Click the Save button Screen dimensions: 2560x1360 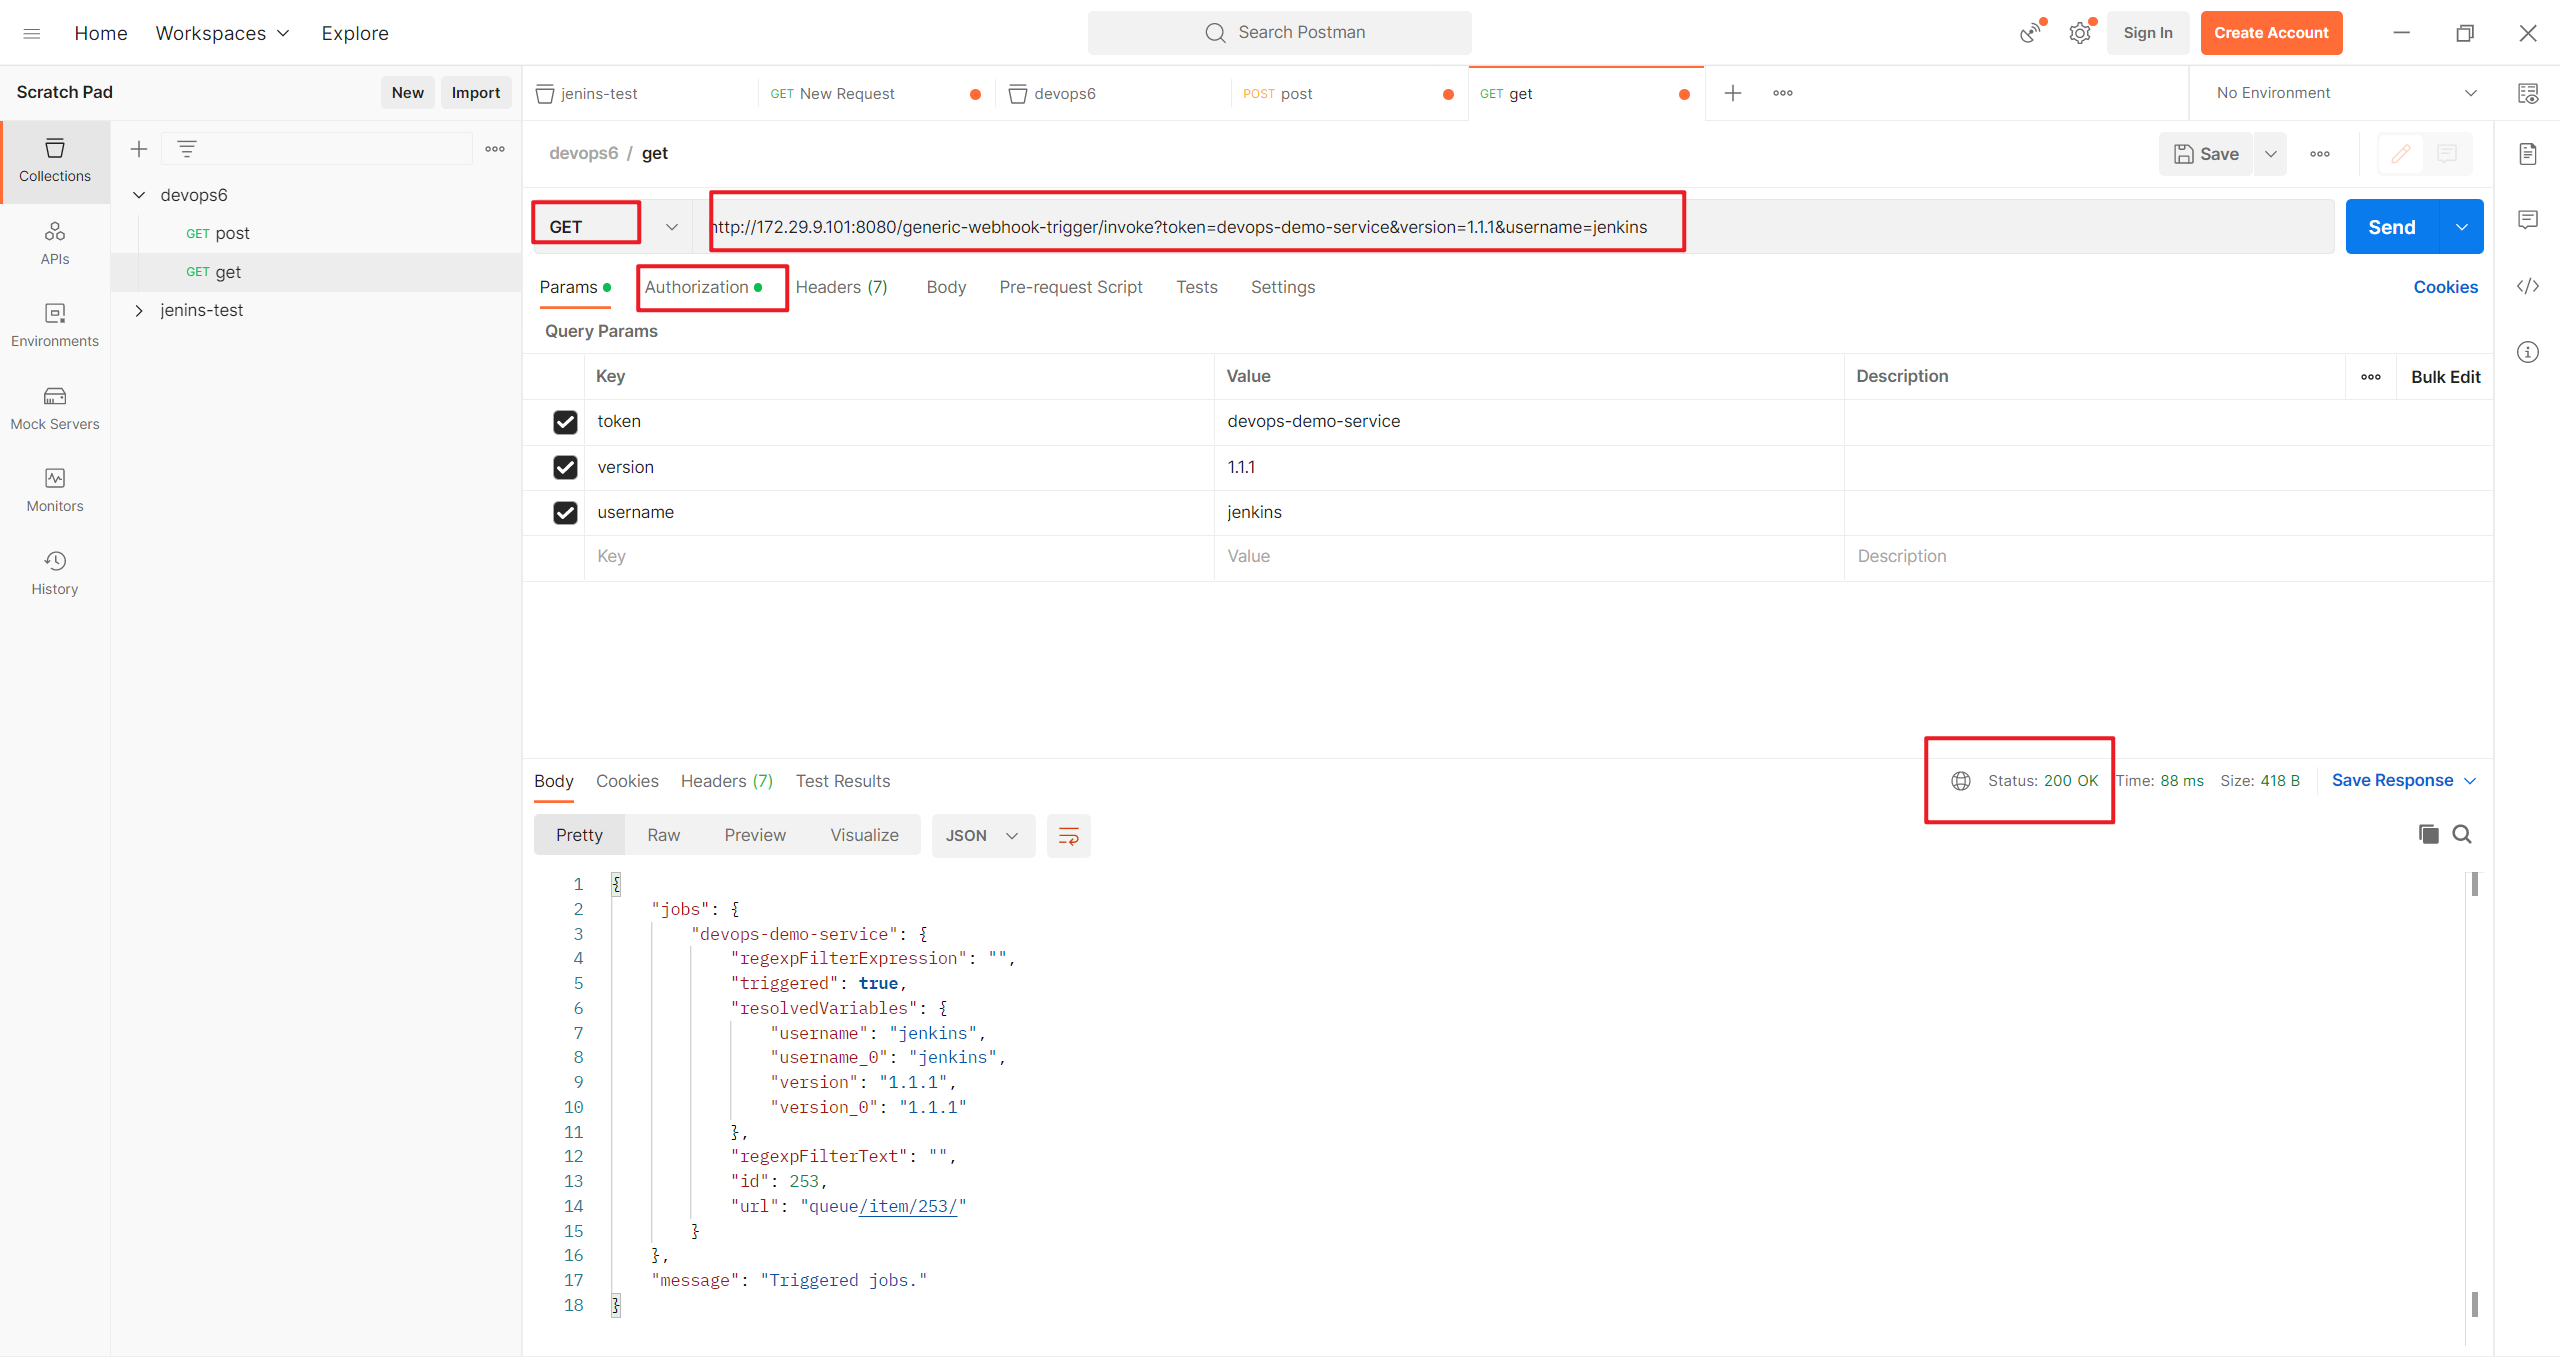(2205, 154)
